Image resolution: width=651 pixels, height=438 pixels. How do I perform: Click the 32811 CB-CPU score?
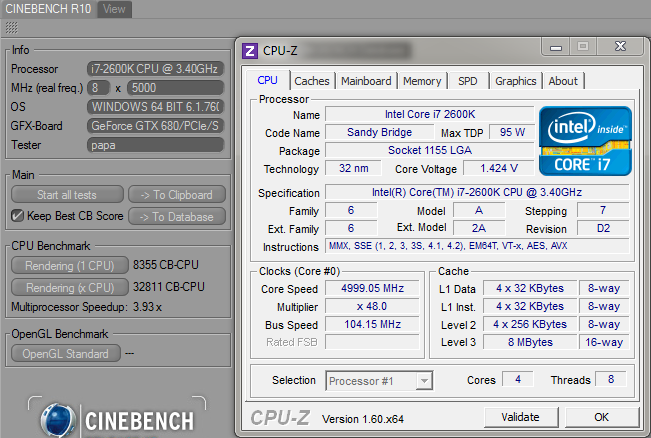click(169, 287)
